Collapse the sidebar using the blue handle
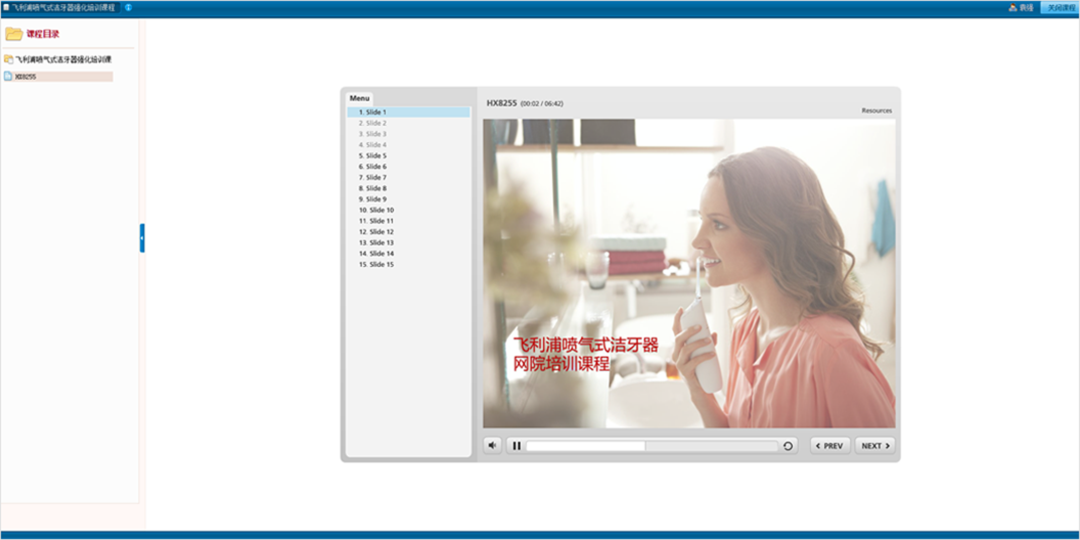The height and width of the screenshot is (540, 1080). pyautogui.click(x=142, y=238)
